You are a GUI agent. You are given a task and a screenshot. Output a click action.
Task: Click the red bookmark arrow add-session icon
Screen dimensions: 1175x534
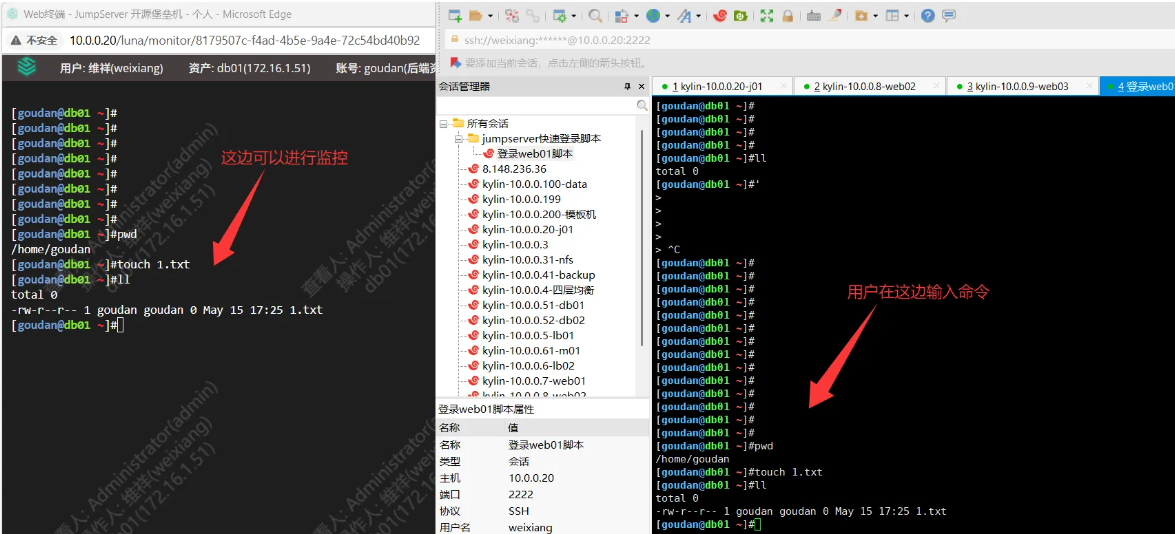coord(455,63)
